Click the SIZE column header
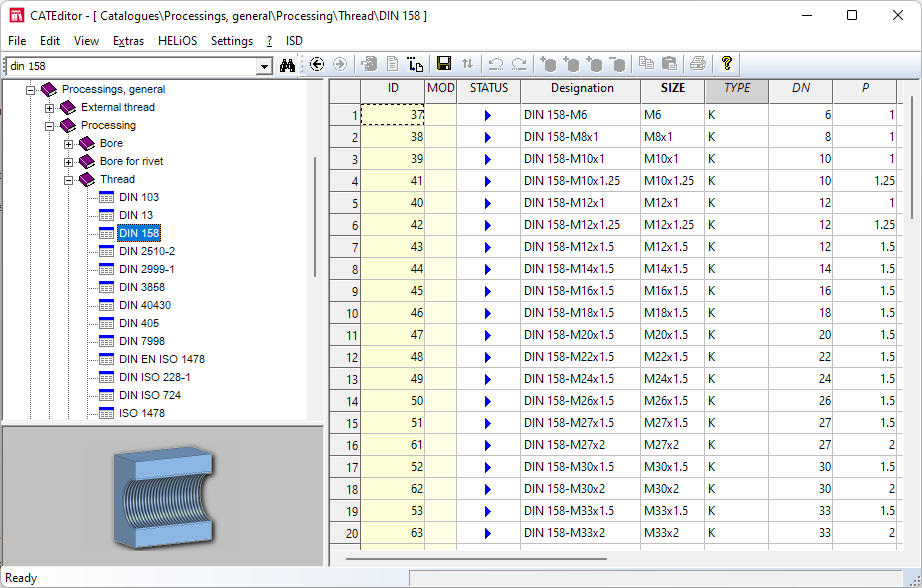 (x=673, y=91)
